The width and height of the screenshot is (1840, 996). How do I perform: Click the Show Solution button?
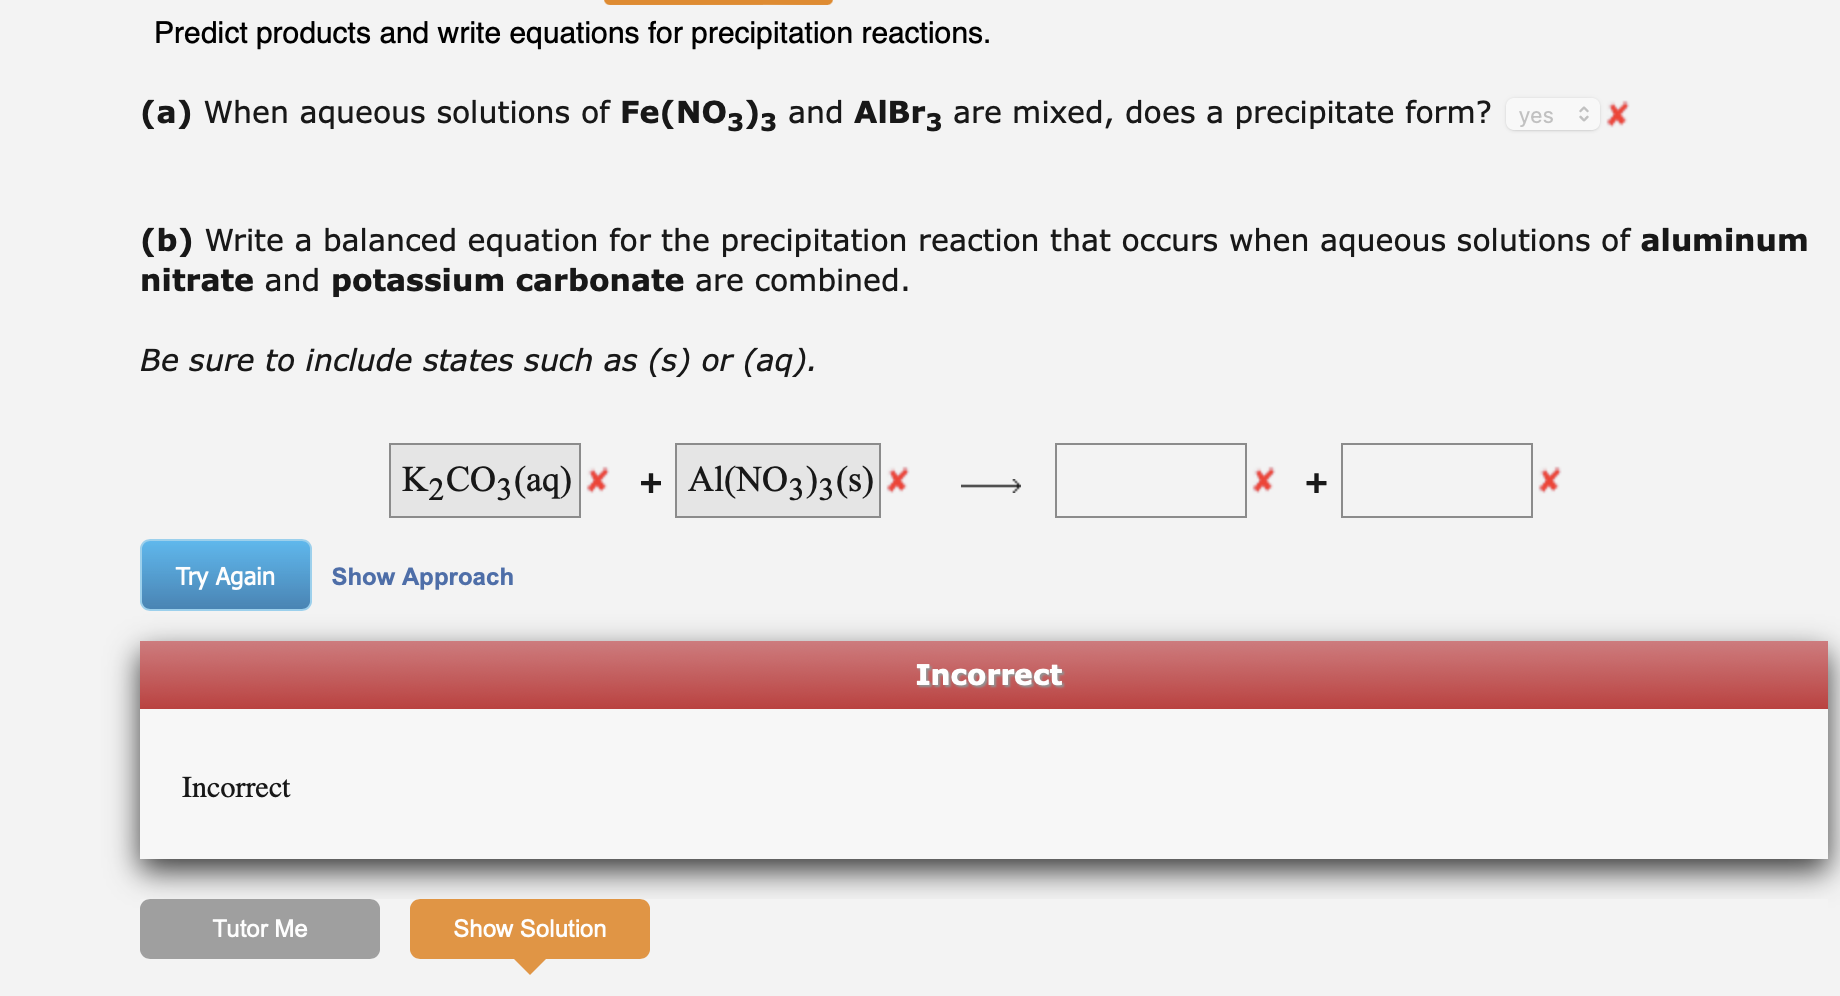tap(529, 928)
